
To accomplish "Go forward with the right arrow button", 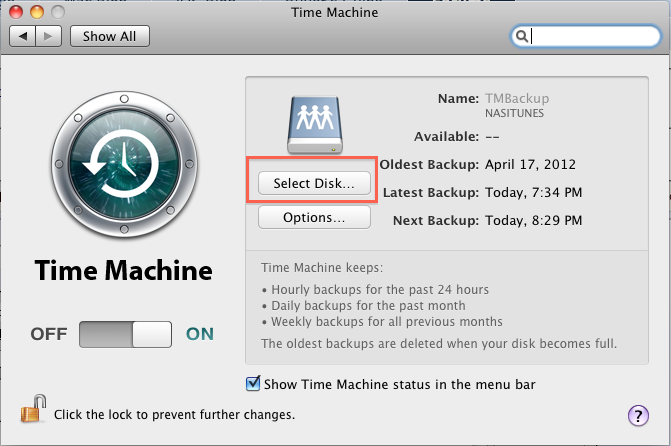I will pyautogui.click(x=50, y=36).
